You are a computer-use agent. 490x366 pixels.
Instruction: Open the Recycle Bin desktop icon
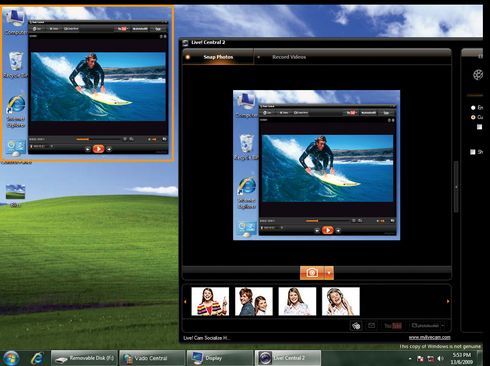tap(15, 65)
